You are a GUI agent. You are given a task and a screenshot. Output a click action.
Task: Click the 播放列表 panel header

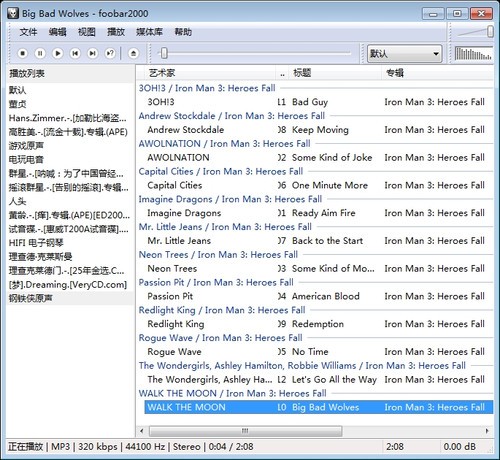pyautogui.click(x=70, y=73)
